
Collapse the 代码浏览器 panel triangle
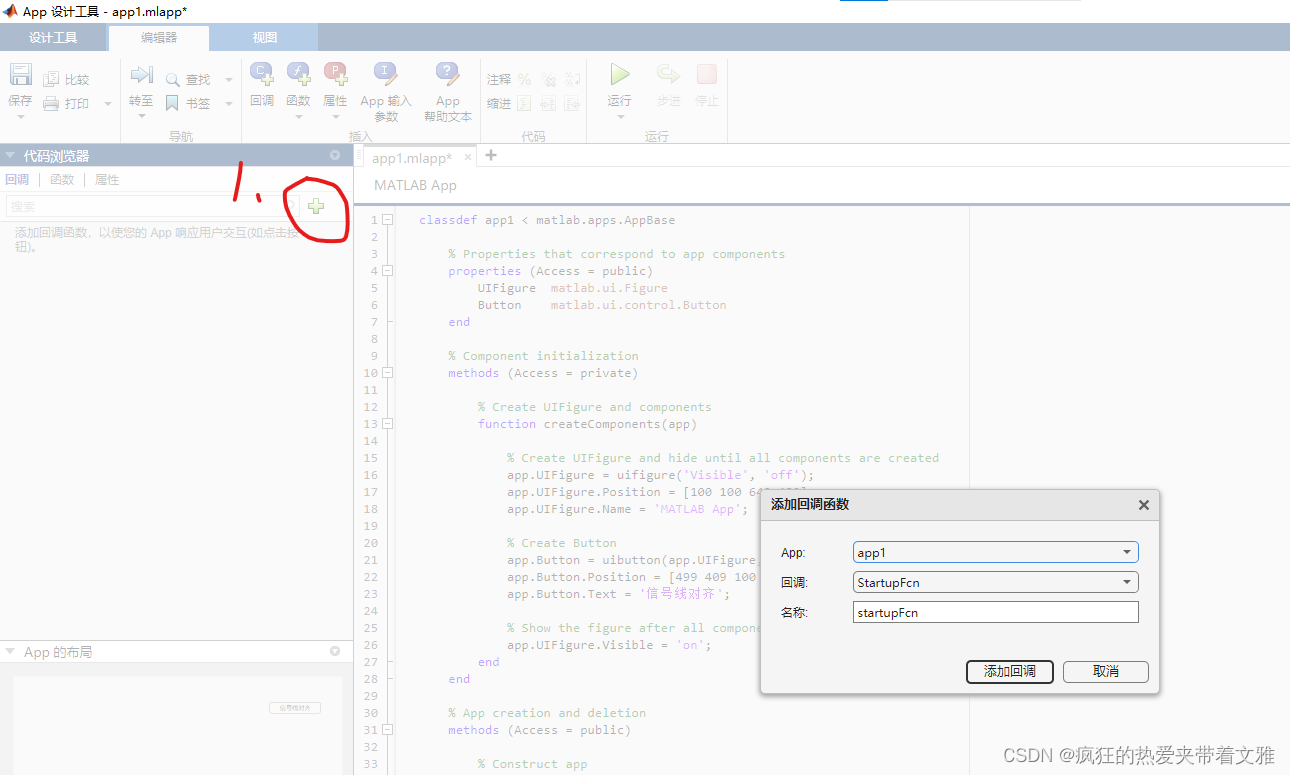[10, 155]
